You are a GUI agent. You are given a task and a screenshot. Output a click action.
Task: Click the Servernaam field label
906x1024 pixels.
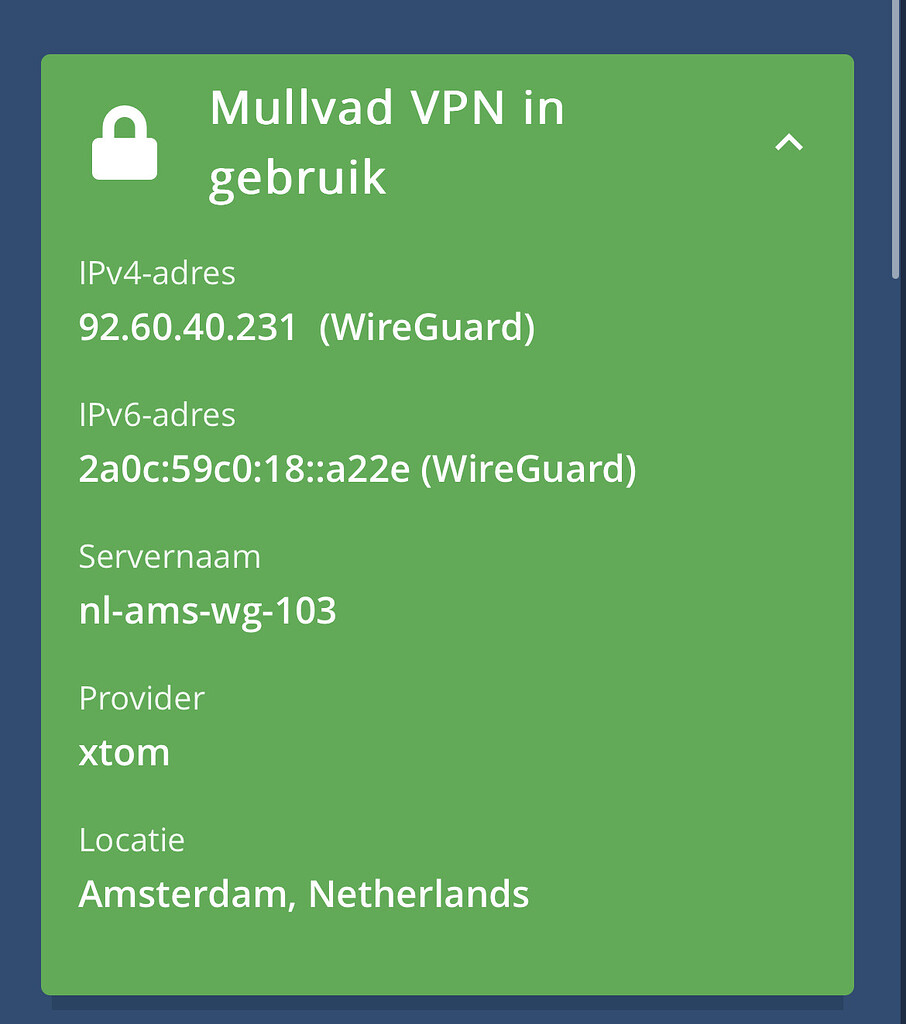coord(170,557)
